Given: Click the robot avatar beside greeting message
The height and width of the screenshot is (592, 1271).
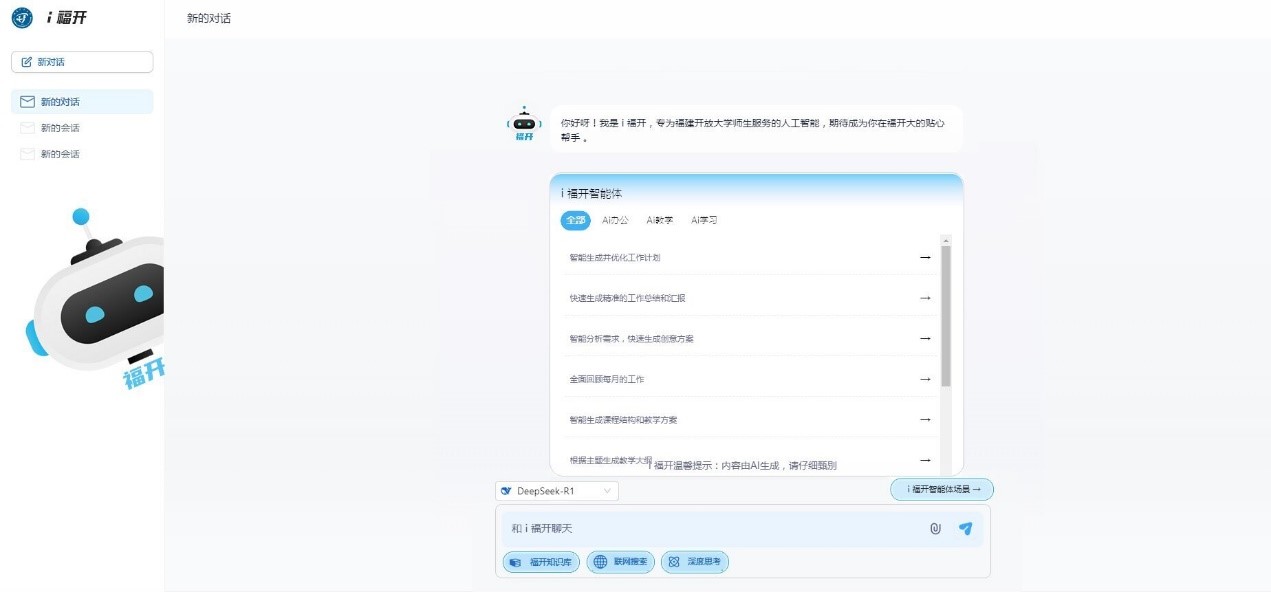Looking at the screenshot, I should pos(524,124).
